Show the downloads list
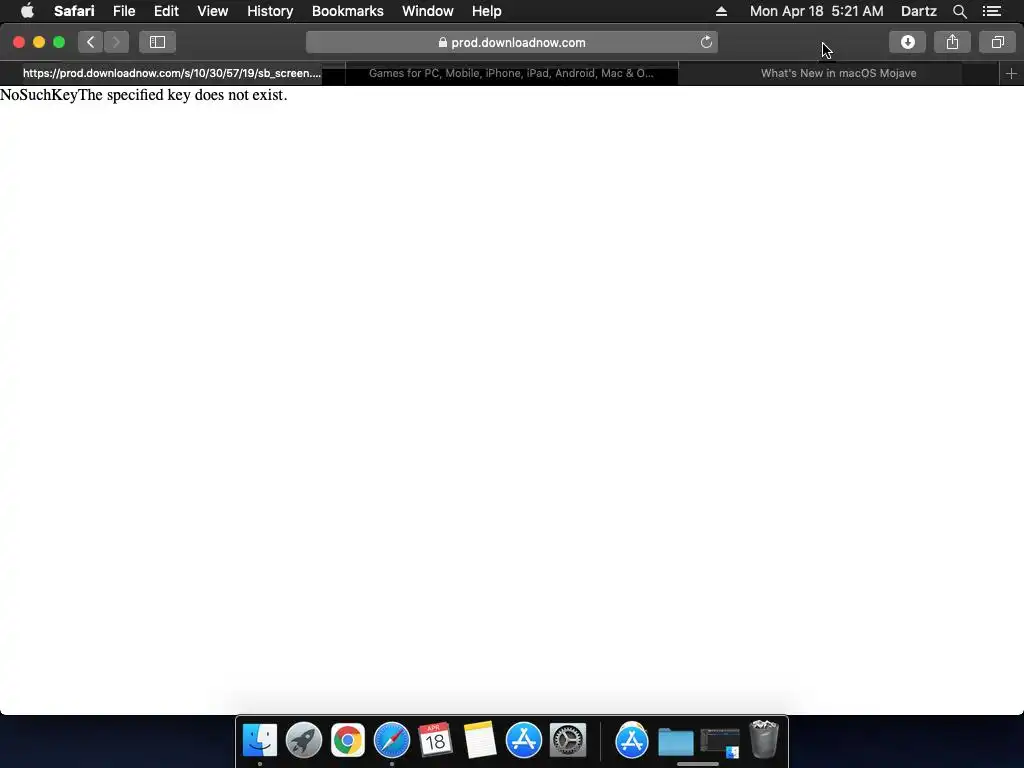The image size is (1024, 768). click(907, 42)
